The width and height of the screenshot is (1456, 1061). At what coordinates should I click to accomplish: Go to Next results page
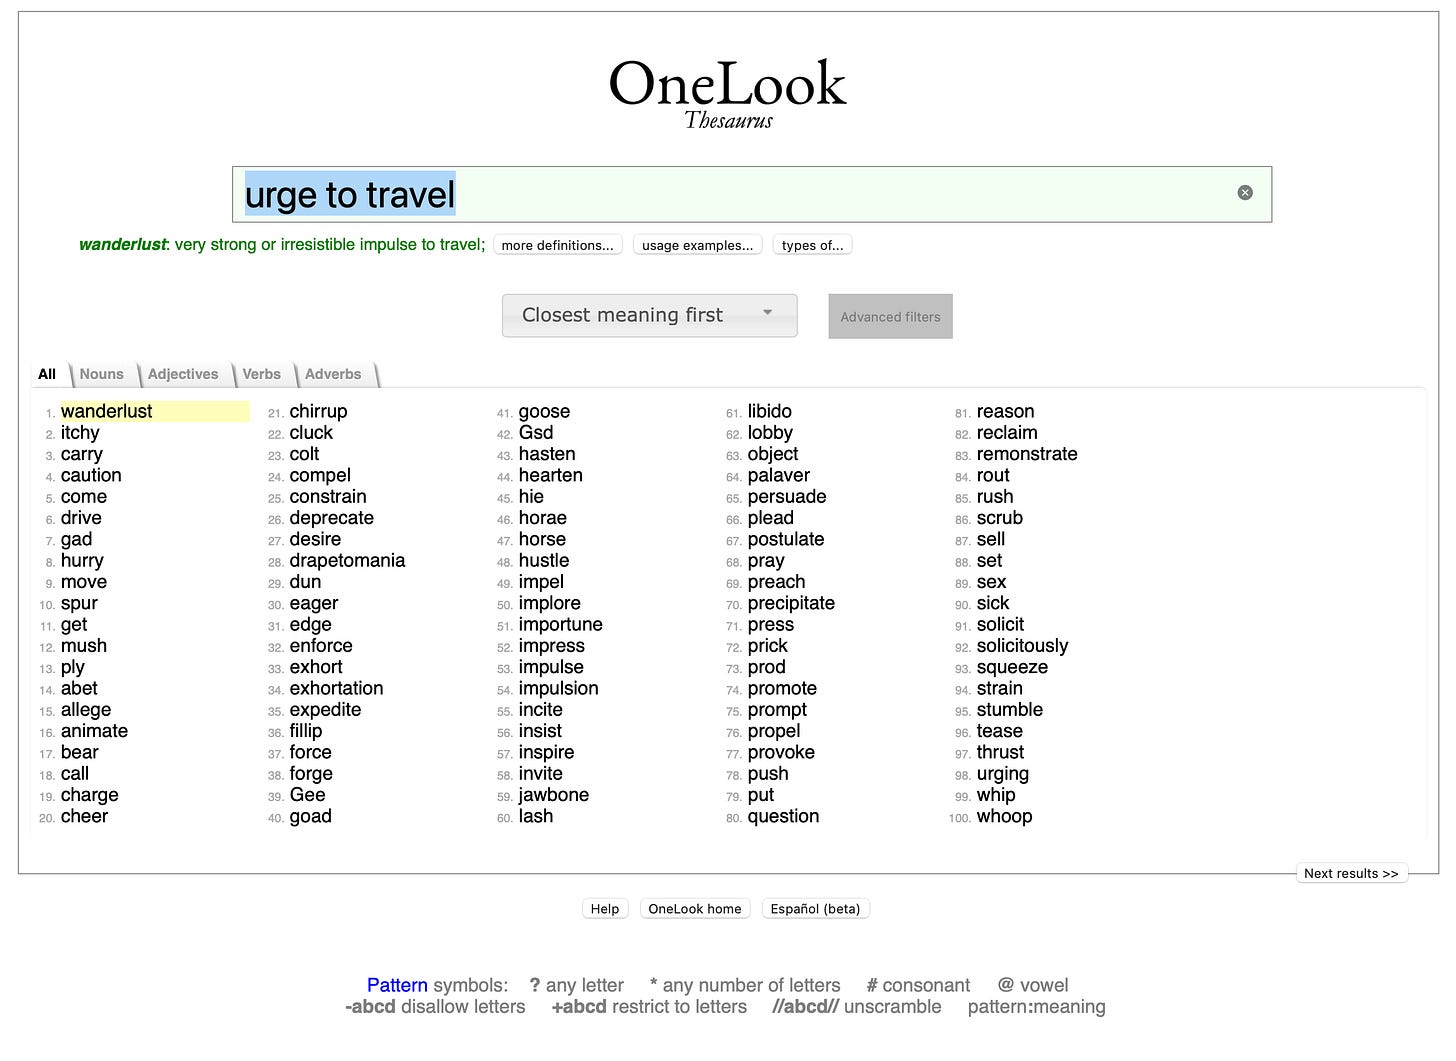(x=1351, y=873)
